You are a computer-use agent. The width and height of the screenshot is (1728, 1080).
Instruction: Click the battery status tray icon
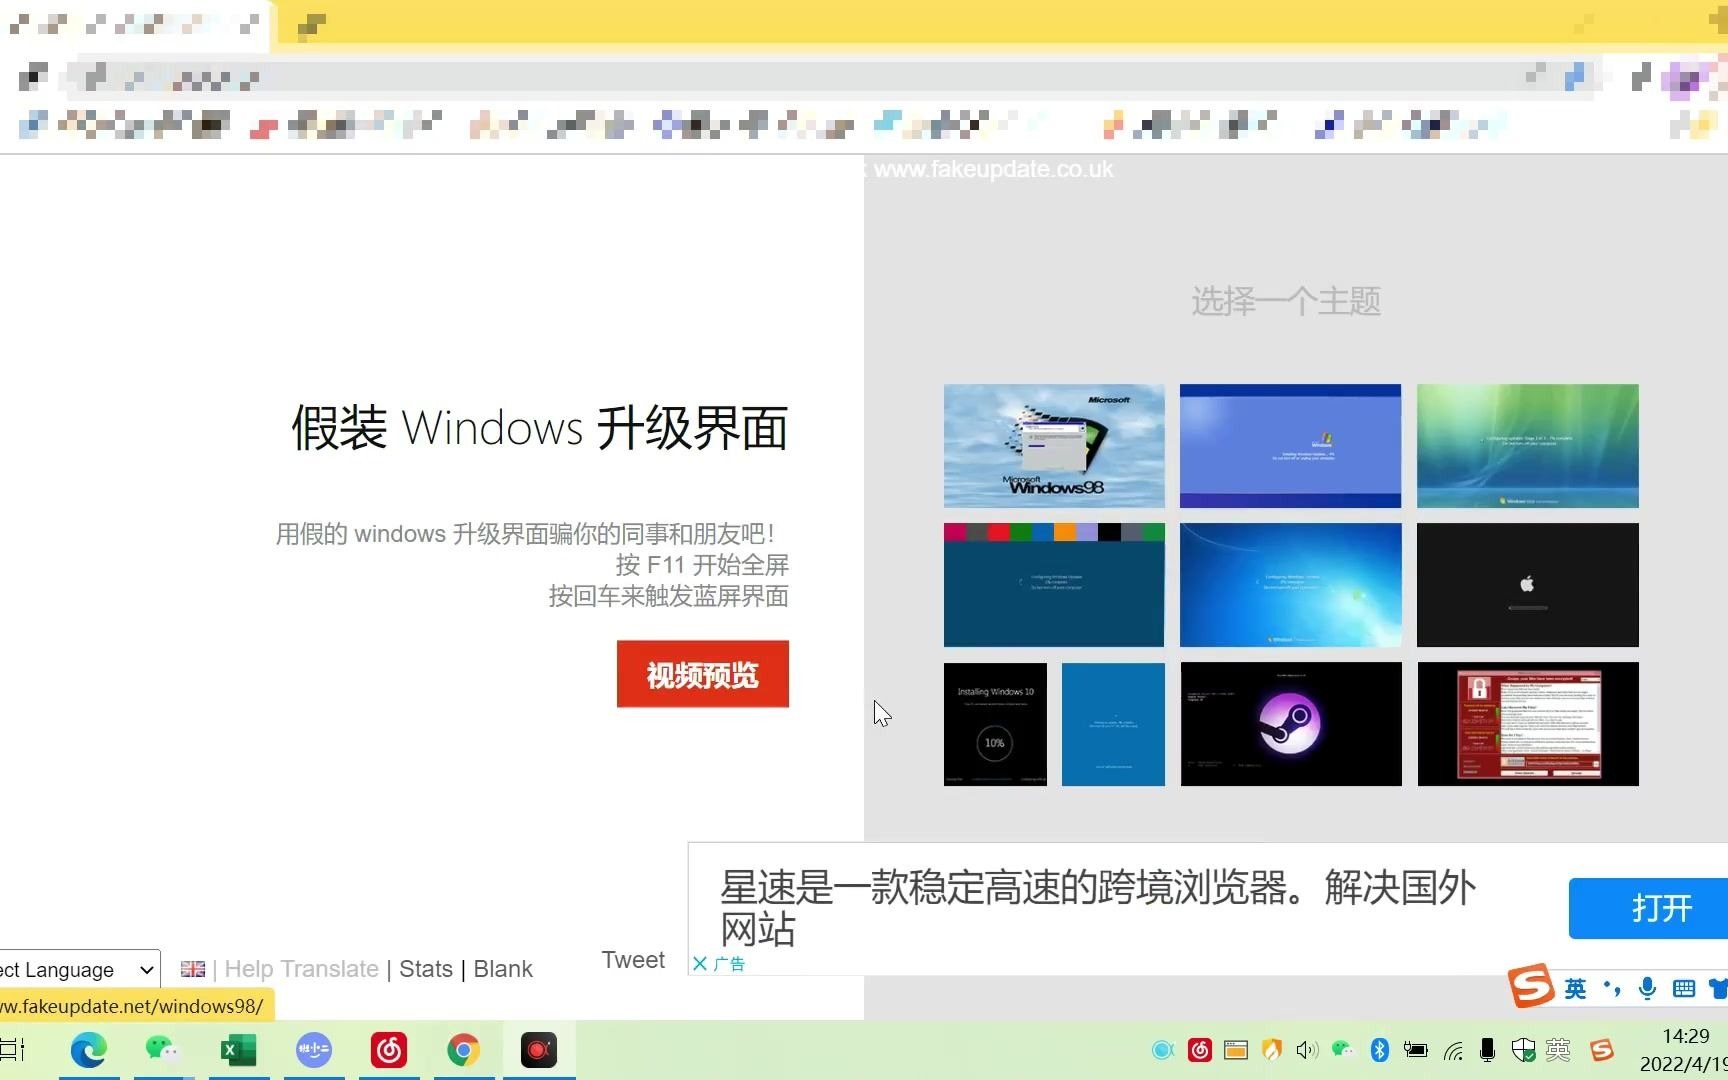click(1415, 1050)
